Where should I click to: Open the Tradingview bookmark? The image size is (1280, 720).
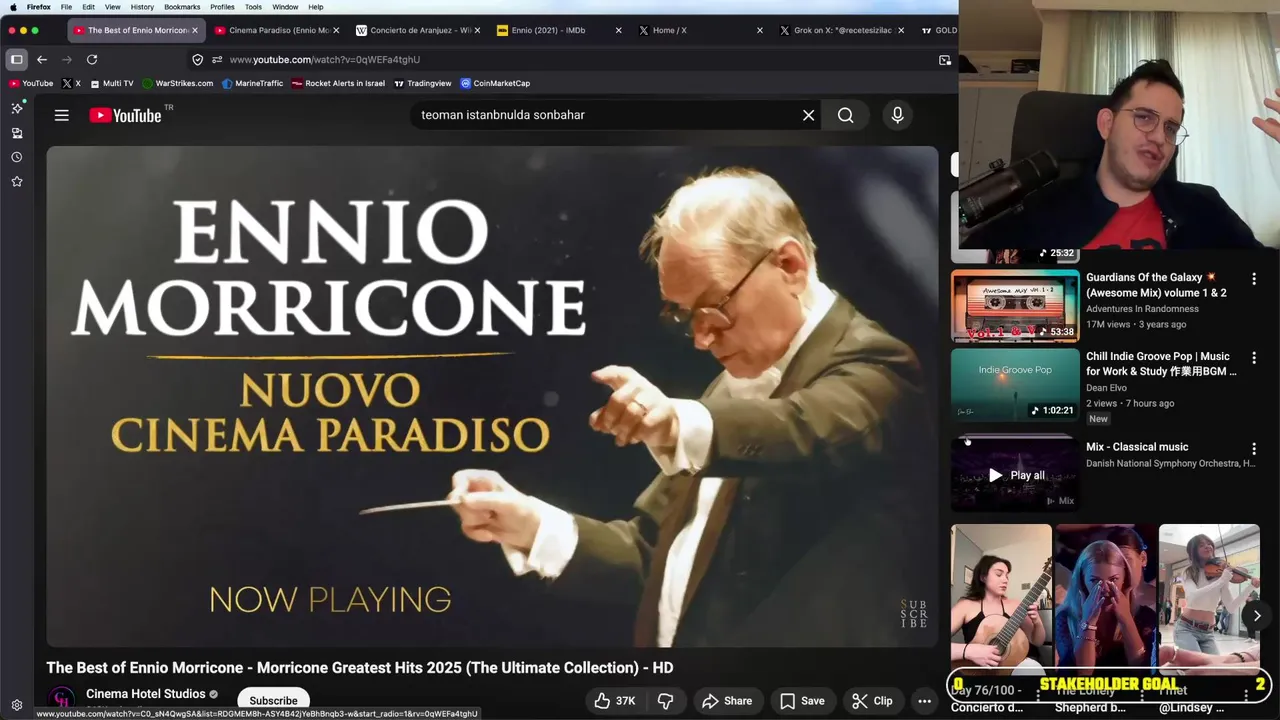coord(423,83)
